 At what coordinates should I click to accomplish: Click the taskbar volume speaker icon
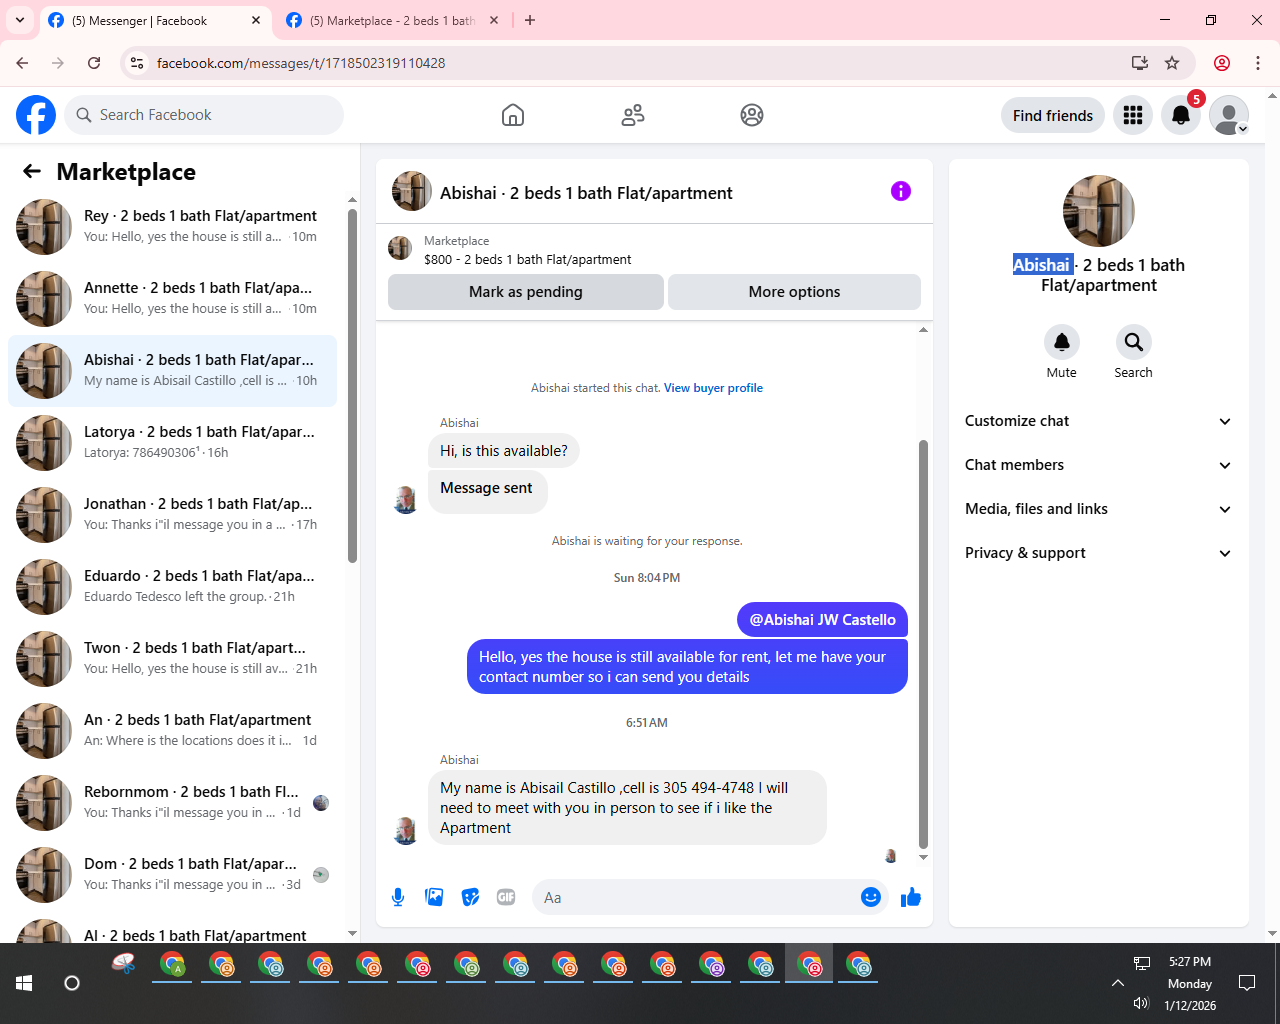pyautogui.click(x=1141, y=1003)
